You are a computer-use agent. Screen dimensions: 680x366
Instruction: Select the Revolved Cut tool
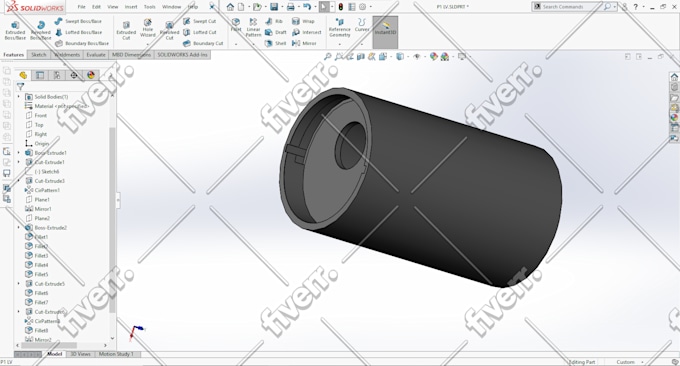pyautogui.click(x=169, y=31)
